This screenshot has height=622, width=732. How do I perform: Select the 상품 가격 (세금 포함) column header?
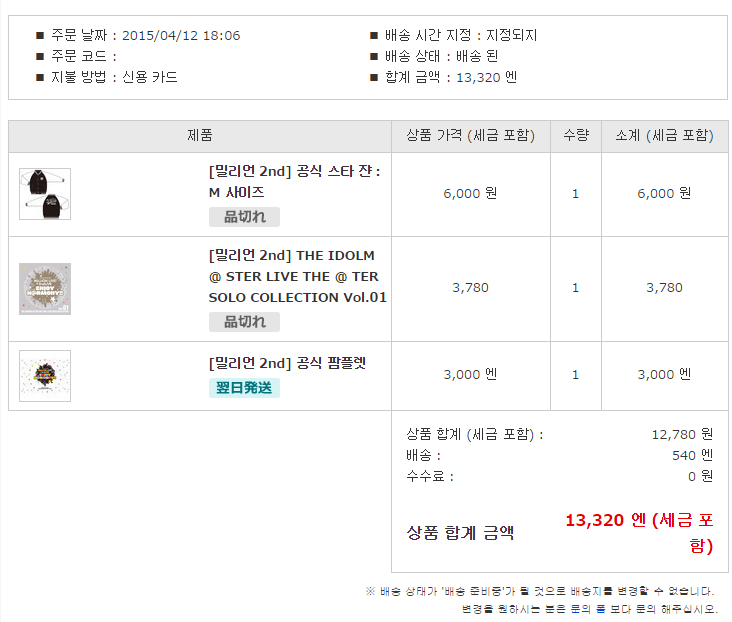point(471,136)
